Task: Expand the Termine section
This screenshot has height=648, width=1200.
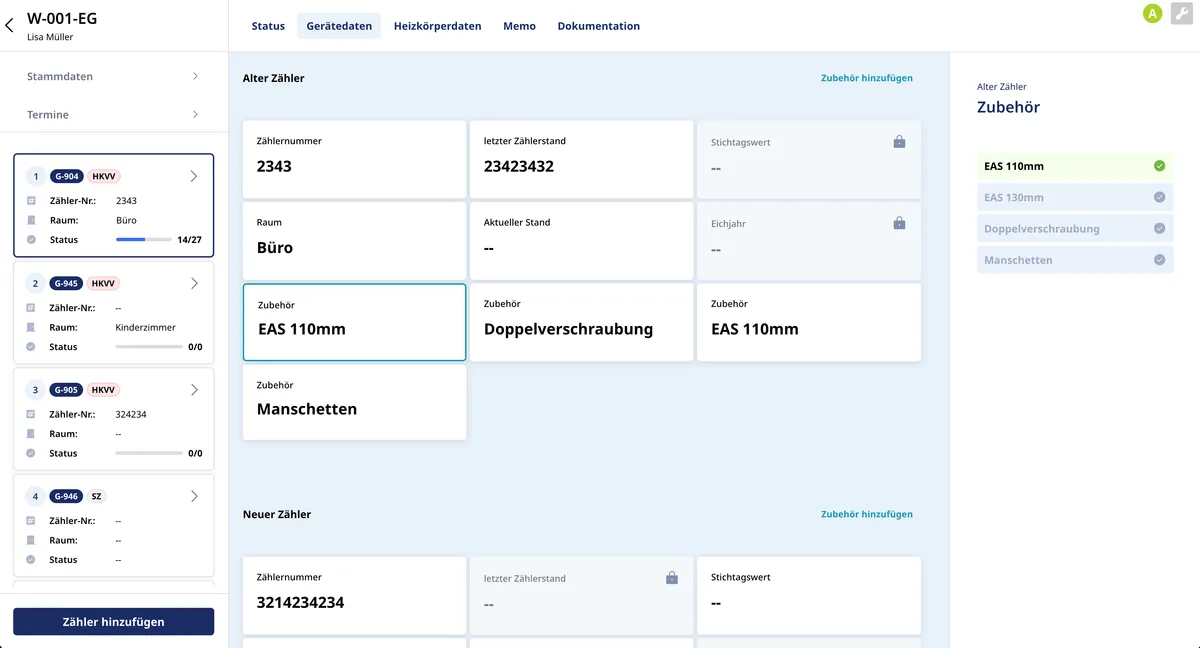Action: (x=113, y=114)
